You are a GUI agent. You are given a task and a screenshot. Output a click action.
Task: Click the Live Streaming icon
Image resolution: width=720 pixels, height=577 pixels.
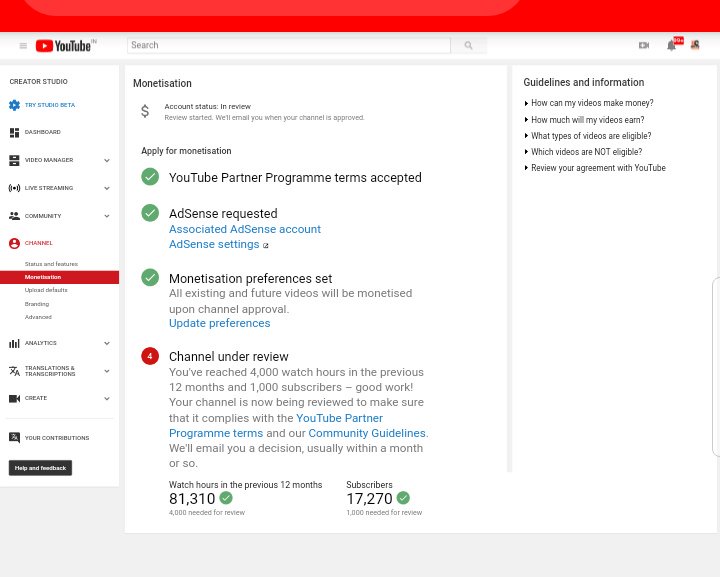(x=14, y=188)
